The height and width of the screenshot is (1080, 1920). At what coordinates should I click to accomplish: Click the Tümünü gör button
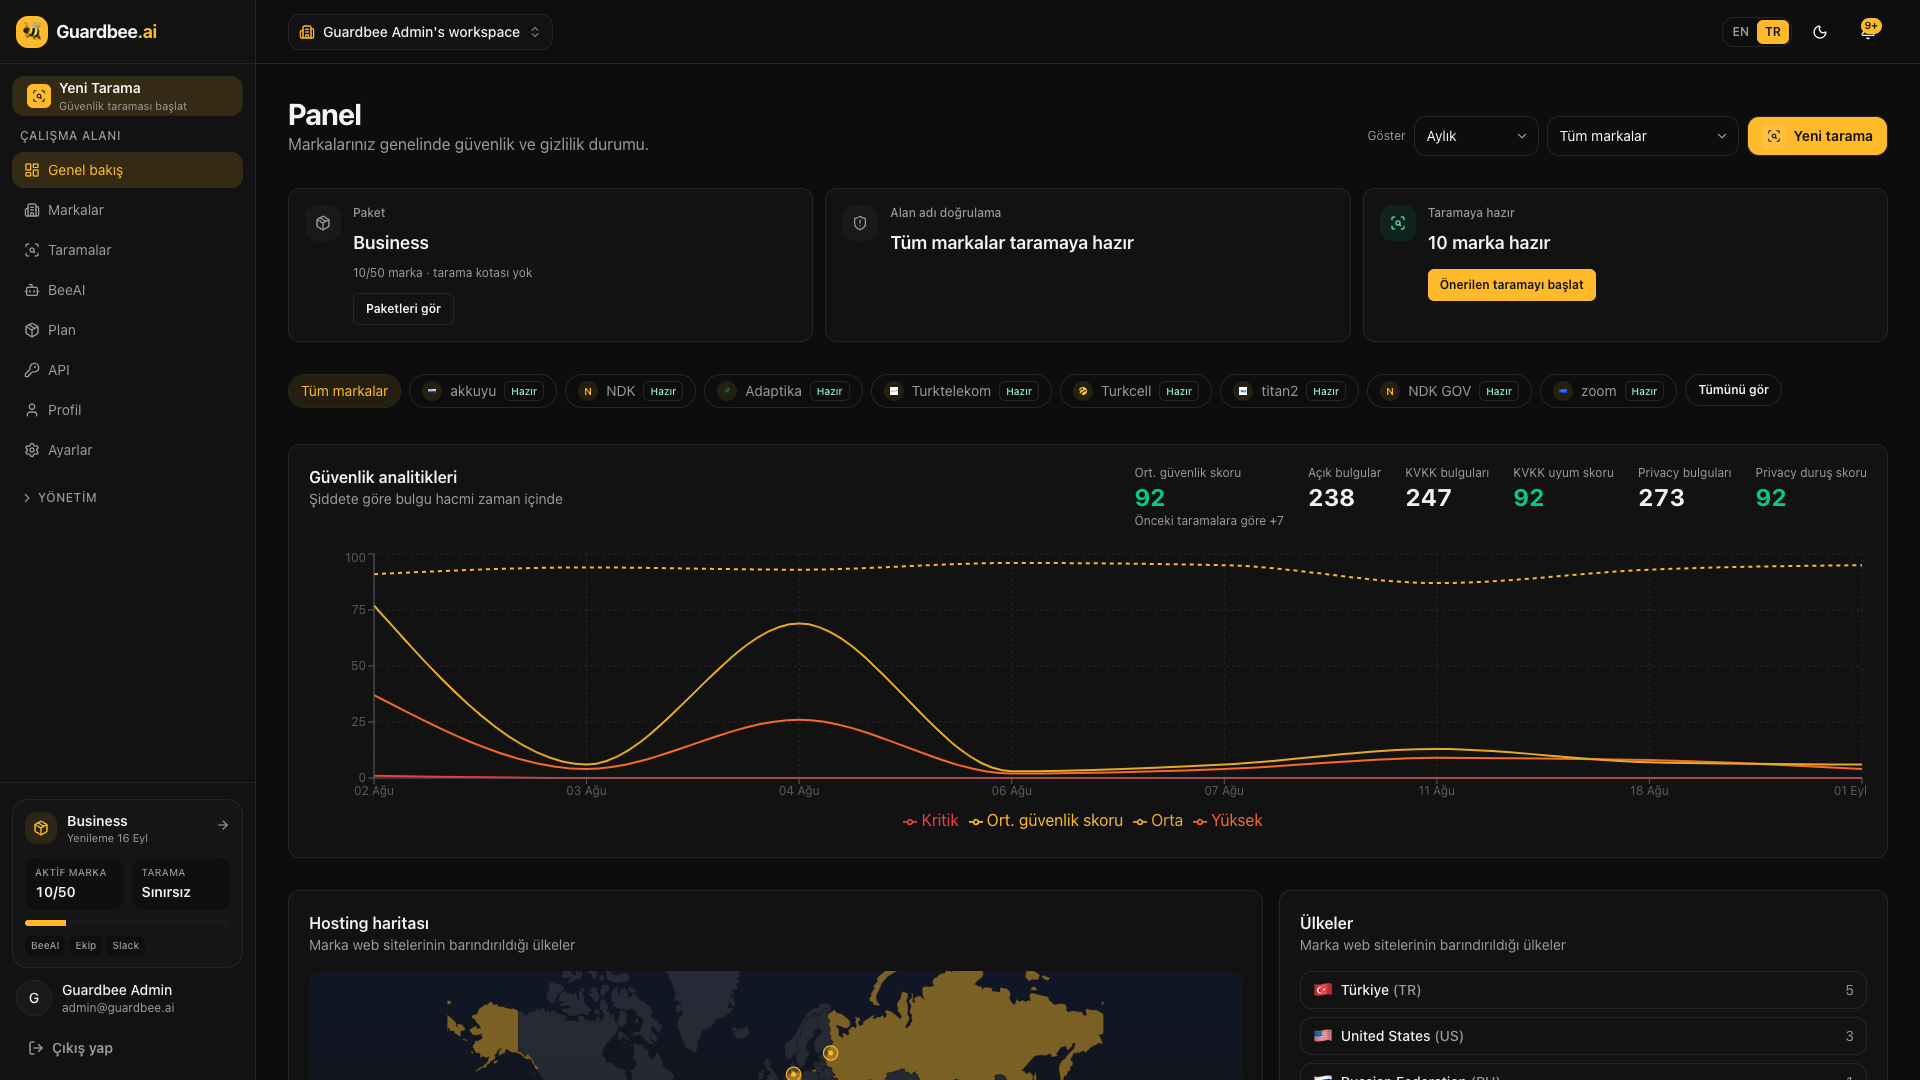point(1733,390)
